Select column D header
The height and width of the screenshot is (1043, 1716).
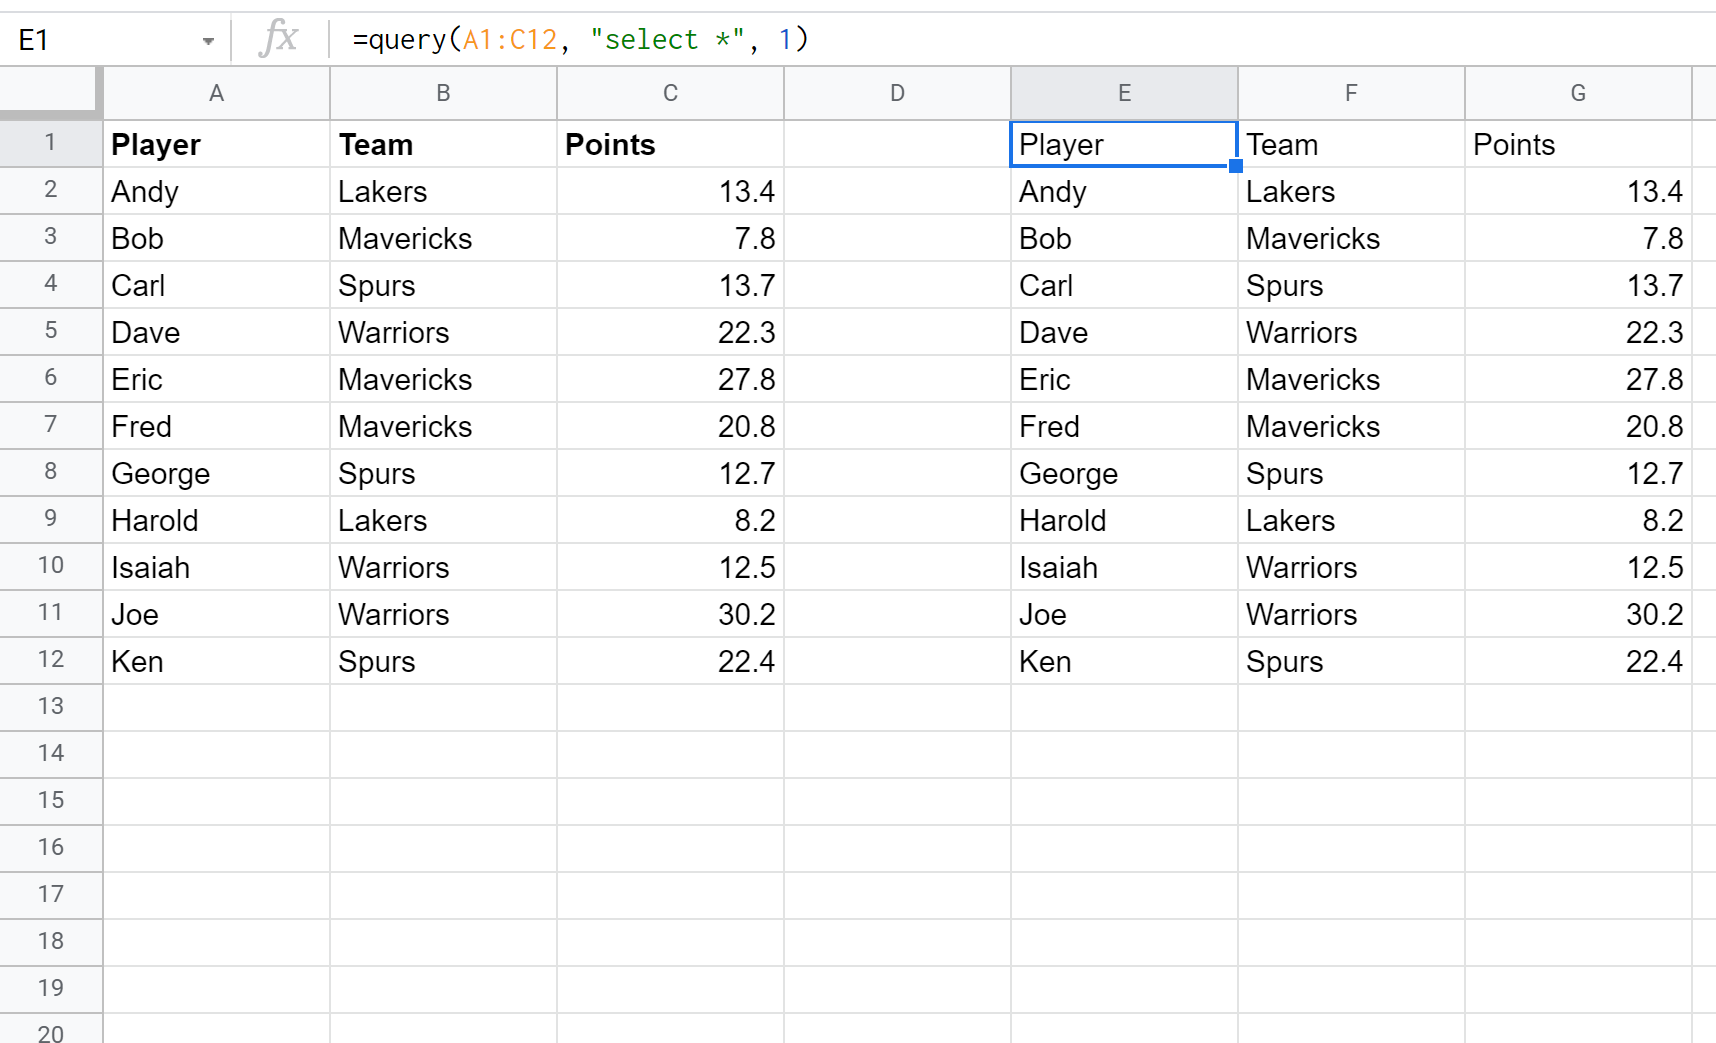pyautogui.click(x=897, y=93)
